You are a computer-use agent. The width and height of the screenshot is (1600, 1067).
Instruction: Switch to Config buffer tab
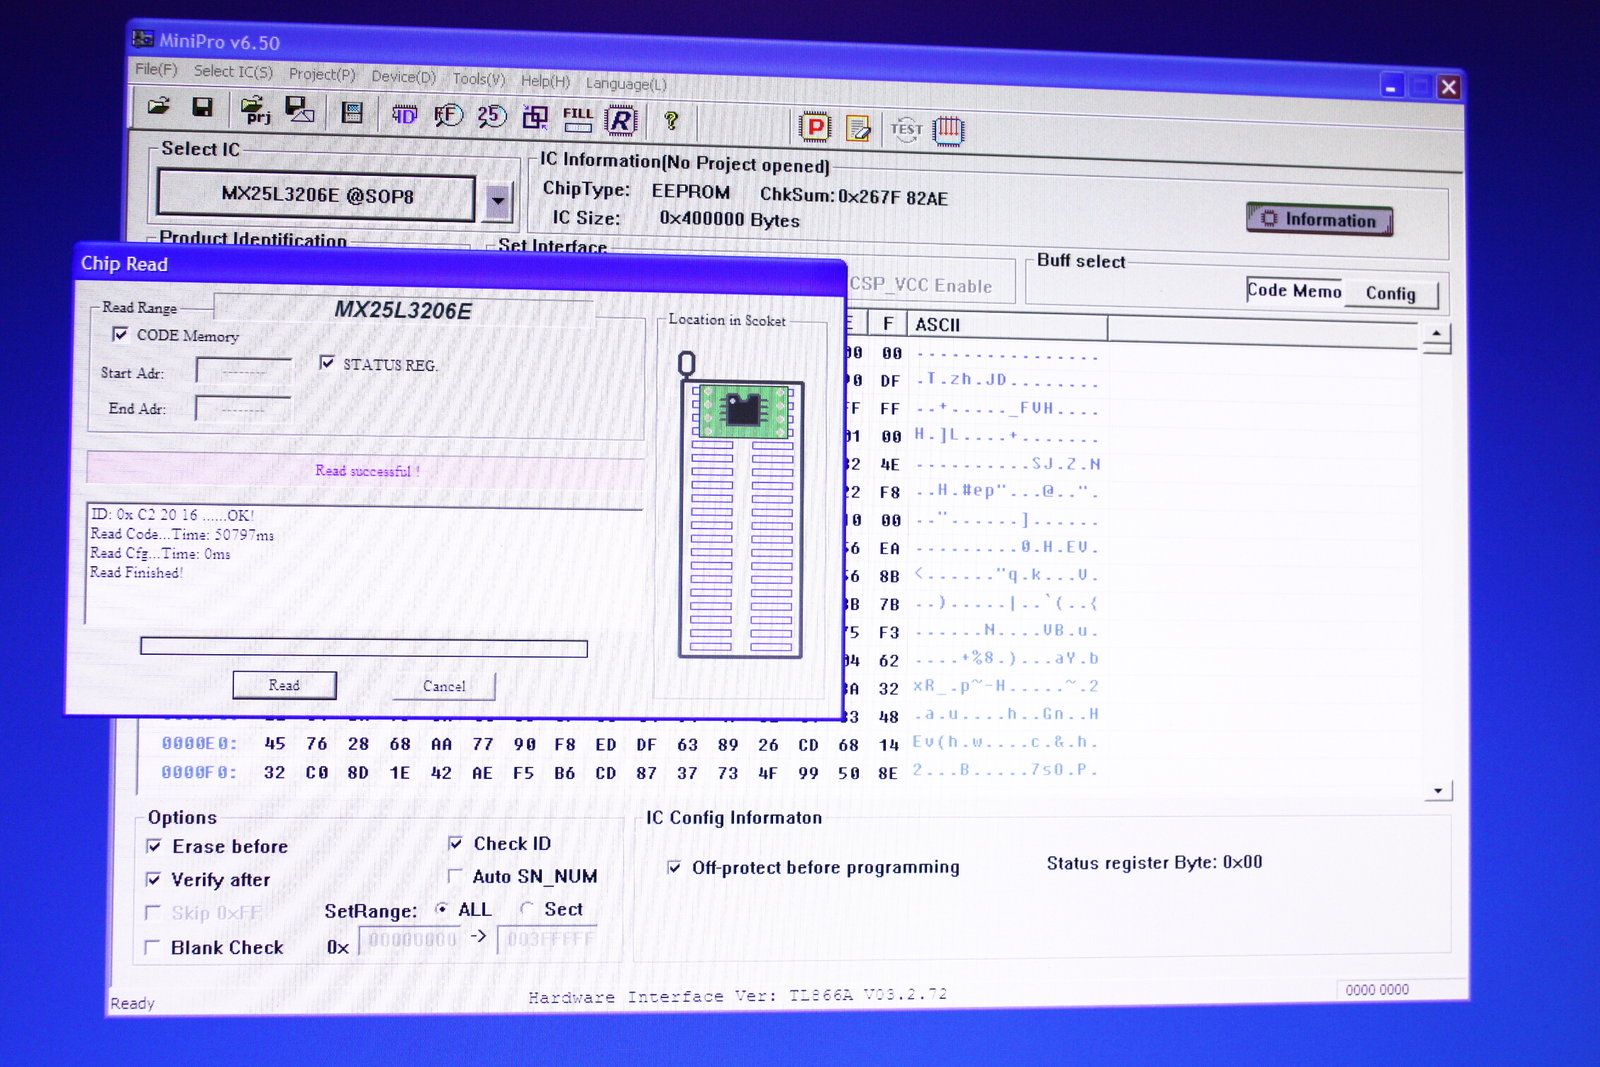coord(1391,293)
